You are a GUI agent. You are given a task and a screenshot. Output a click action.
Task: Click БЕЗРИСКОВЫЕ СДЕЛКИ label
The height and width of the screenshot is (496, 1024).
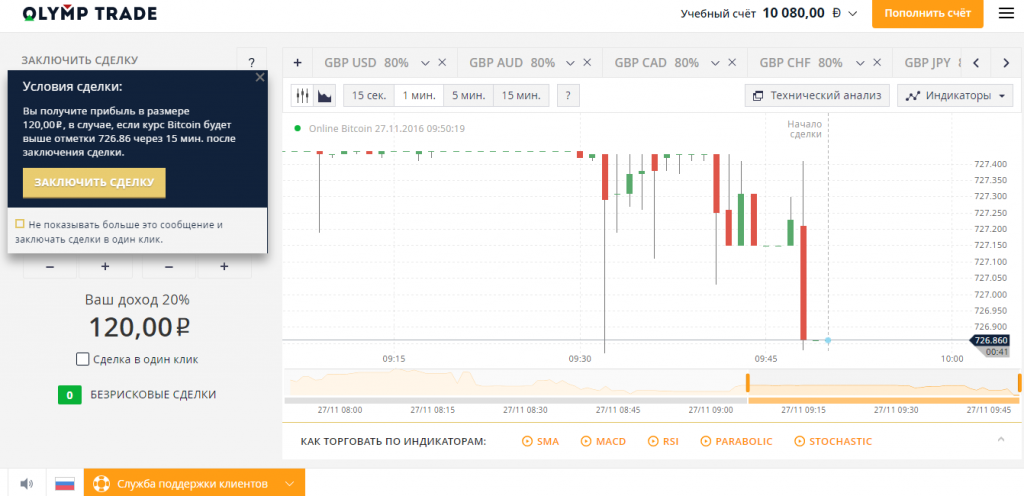point(153,395)
